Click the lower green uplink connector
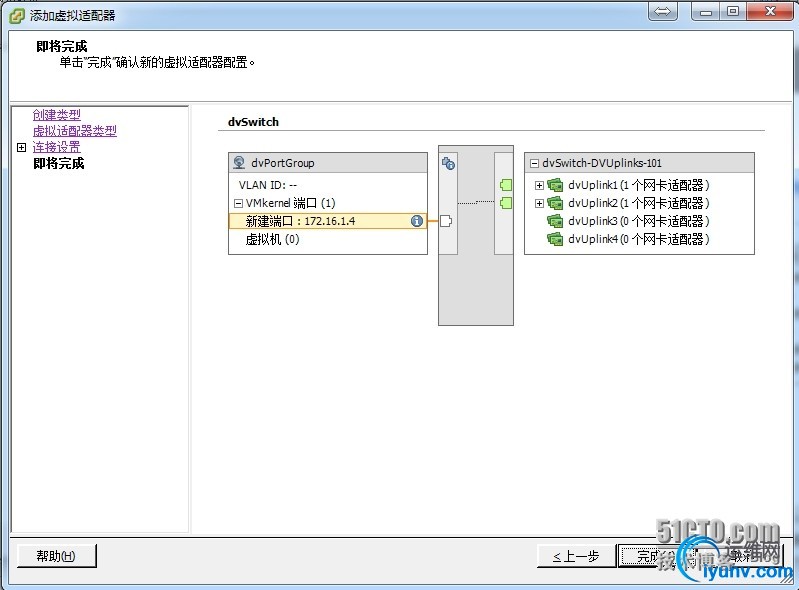This screenshot has width=799, height=590. tap(506, 203)
